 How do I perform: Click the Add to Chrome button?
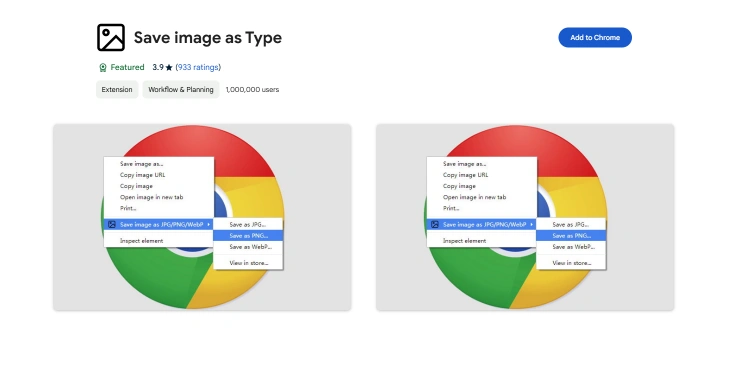595,38
